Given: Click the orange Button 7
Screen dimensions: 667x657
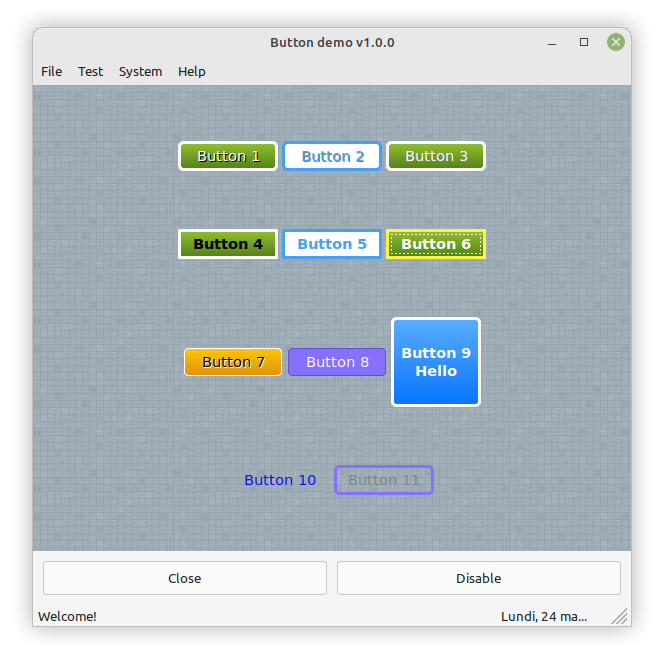Looking at the screenshot, I should pos(233,362).
